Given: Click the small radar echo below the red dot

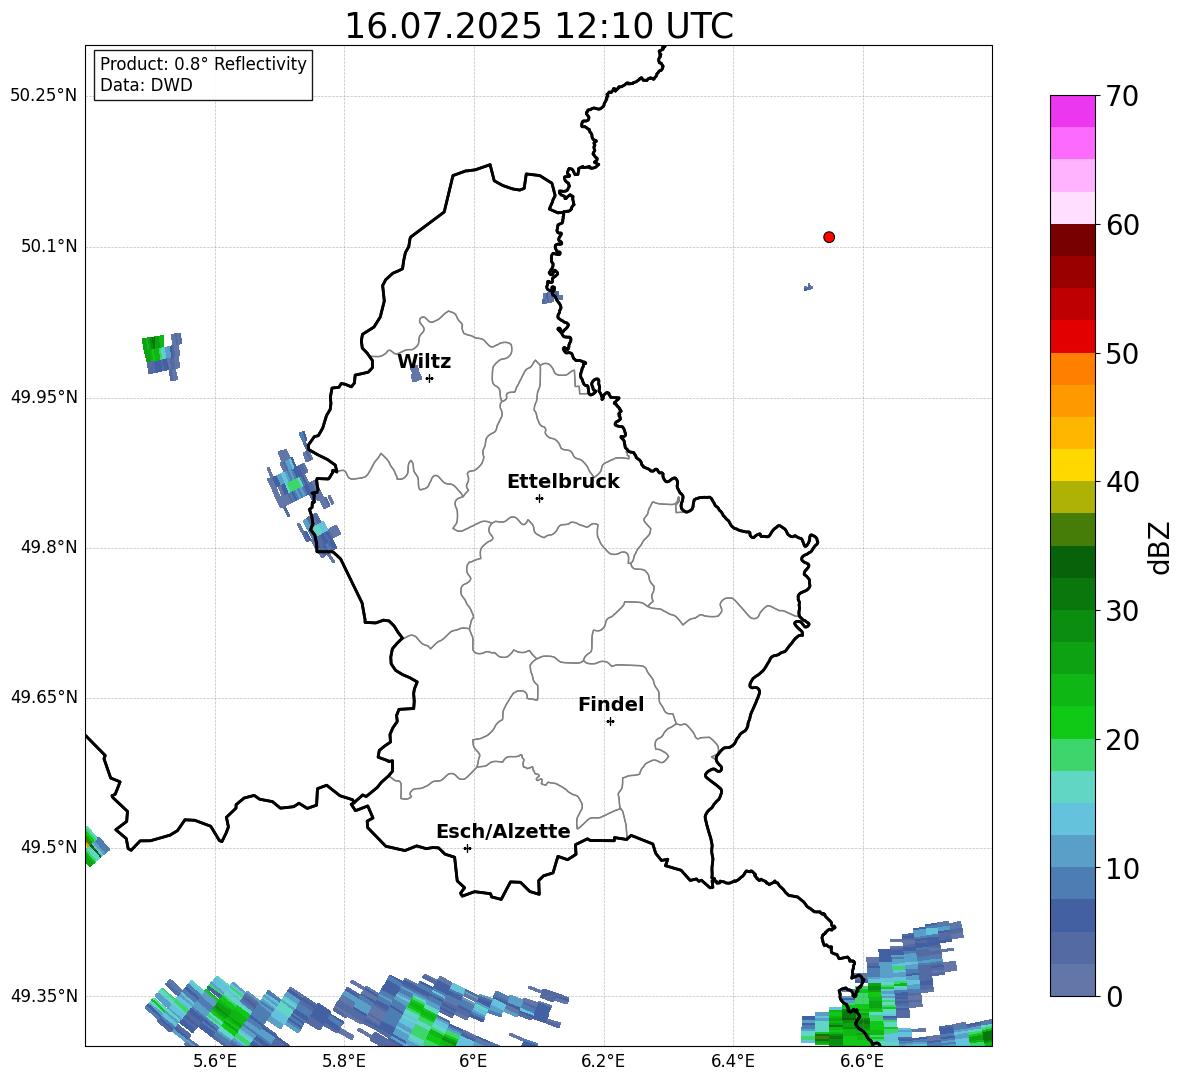Looking at the screenshot, I should [x=808, y=287].
